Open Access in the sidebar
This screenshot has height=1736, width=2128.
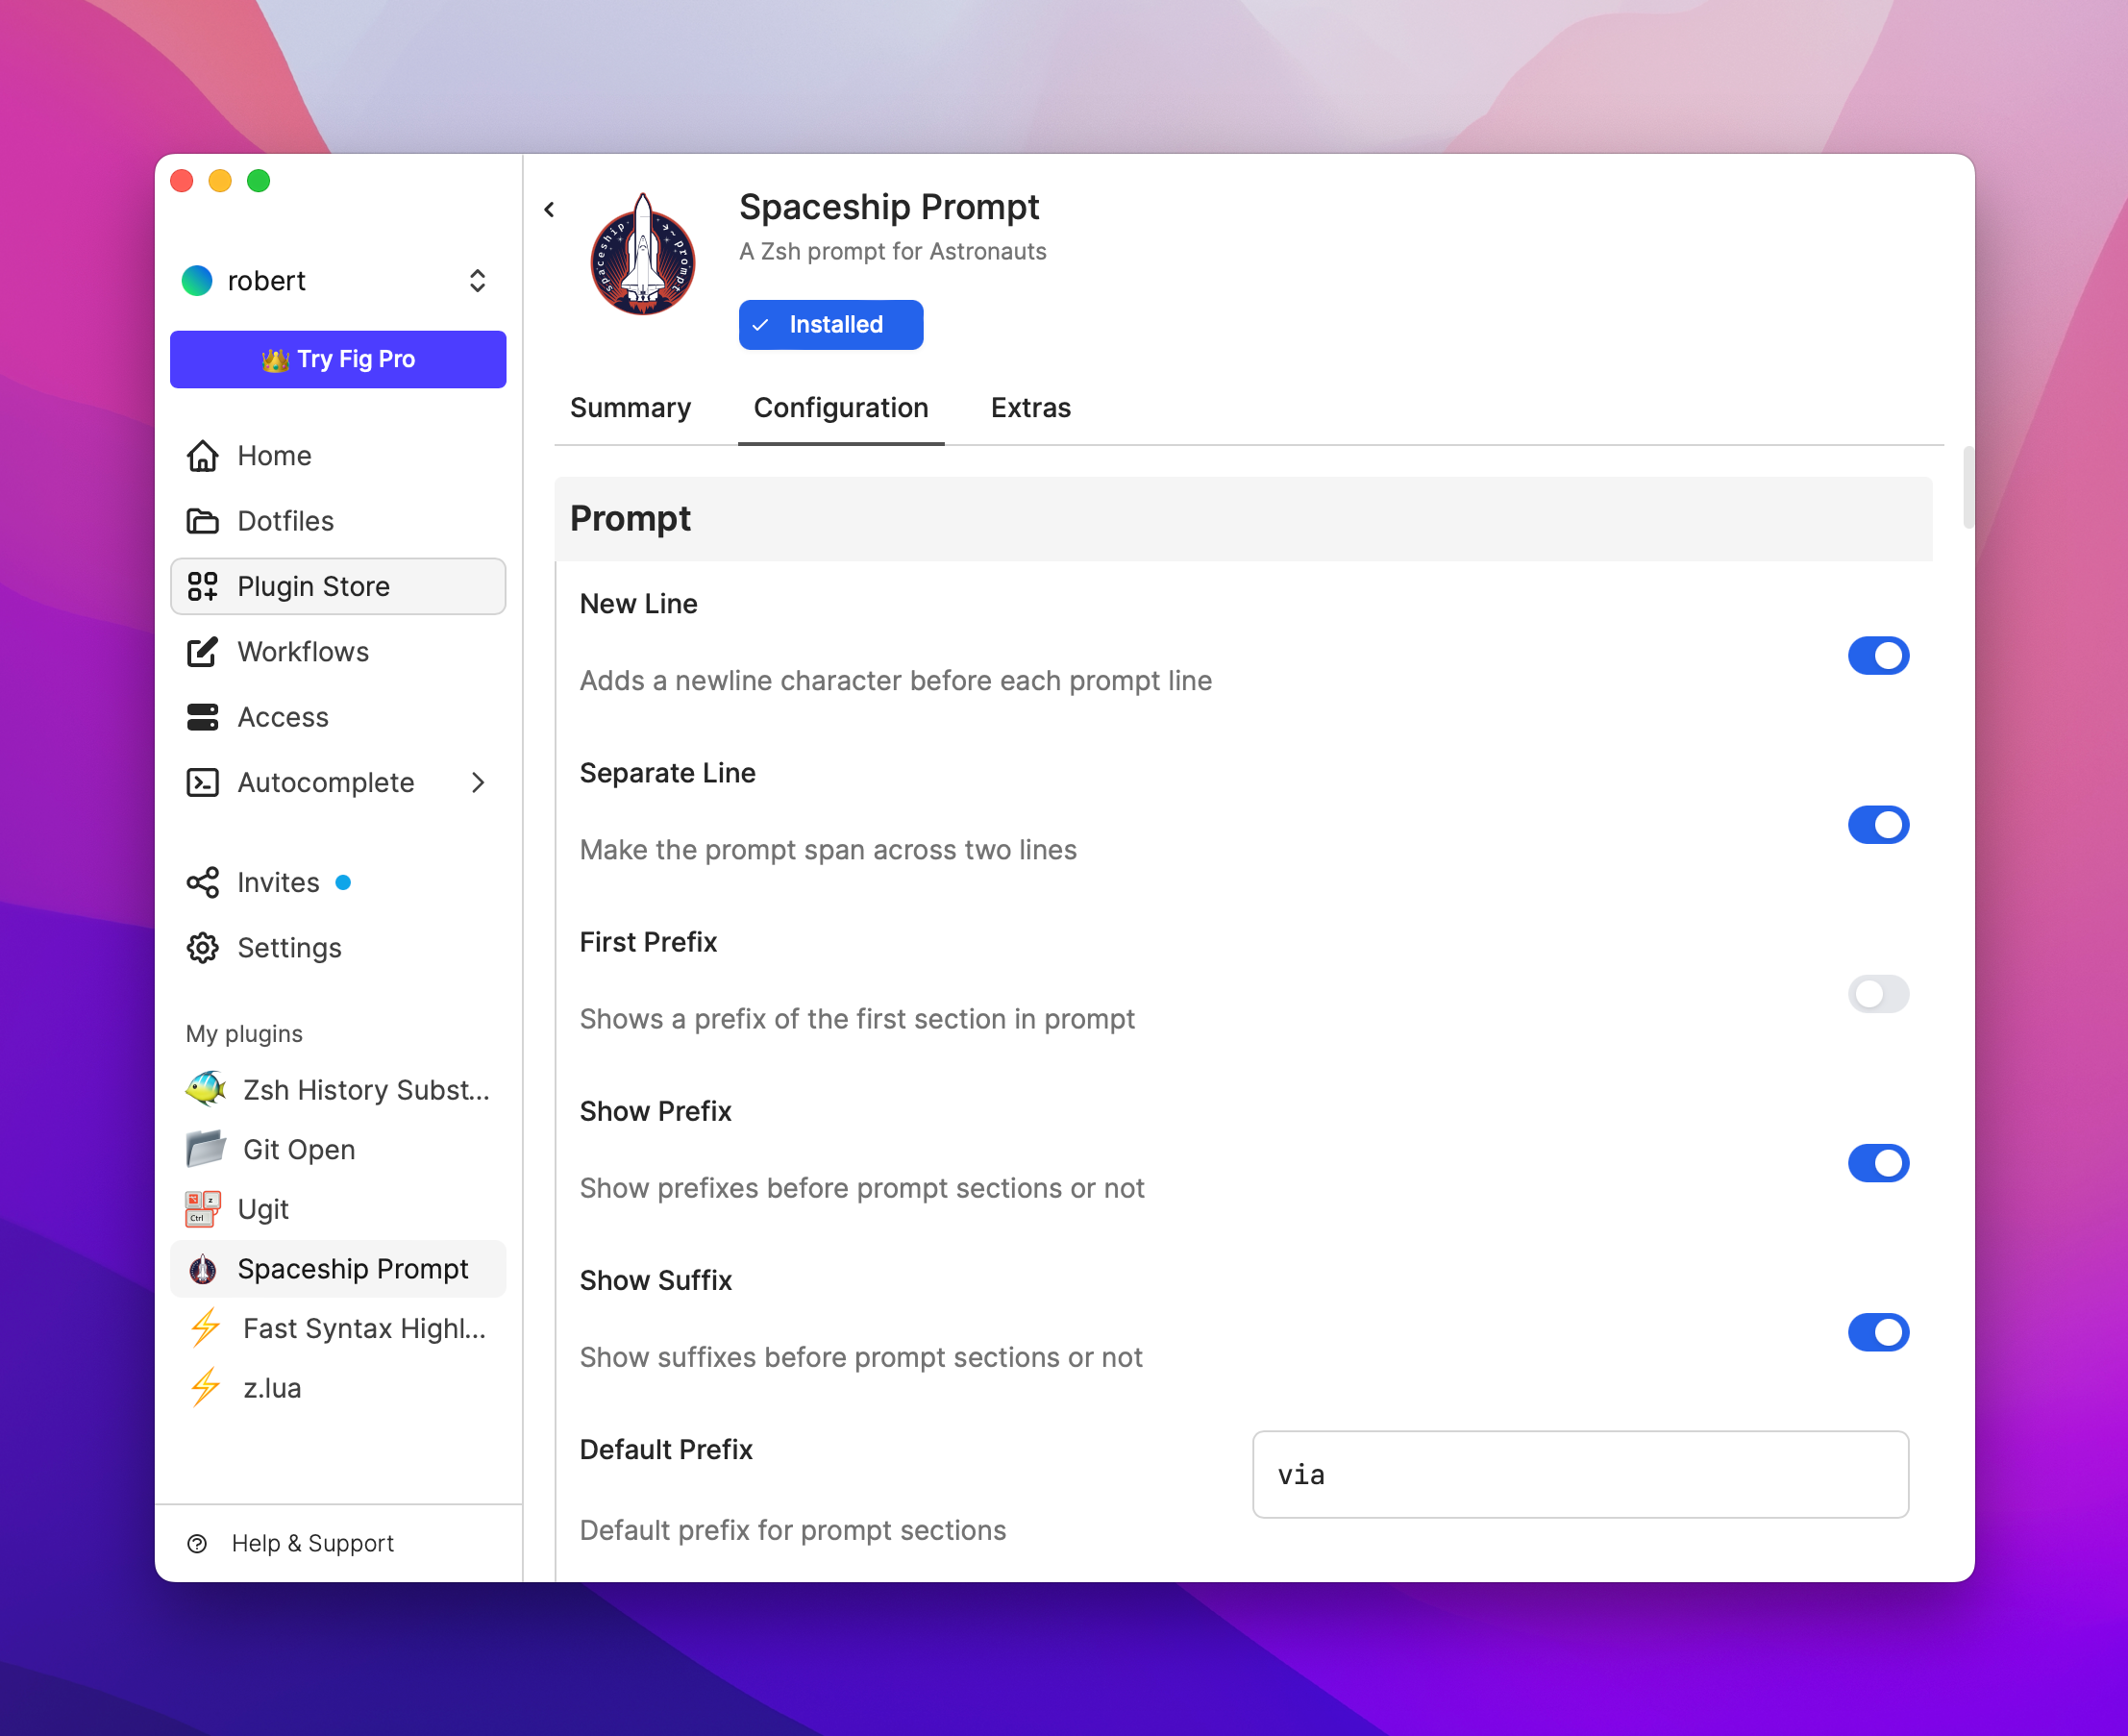point(338,717)
